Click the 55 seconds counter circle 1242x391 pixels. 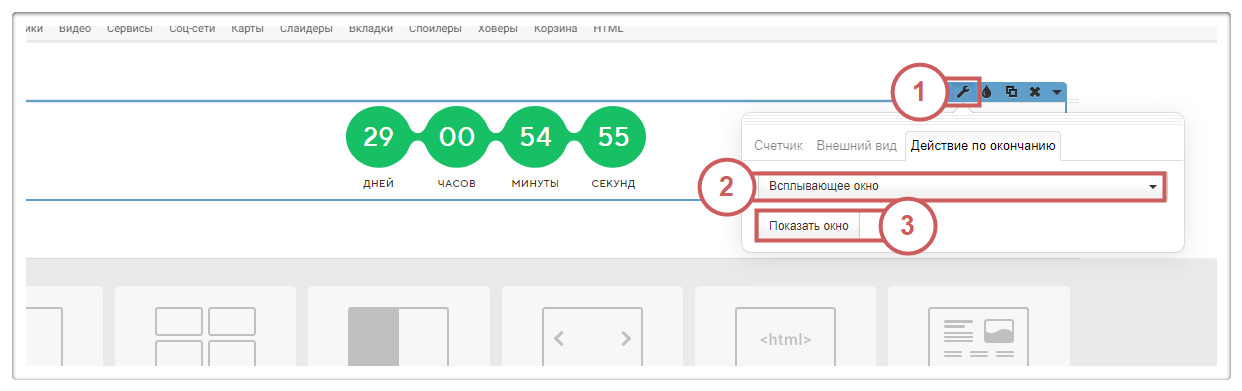pyautogui.click(x=614, y=137)
